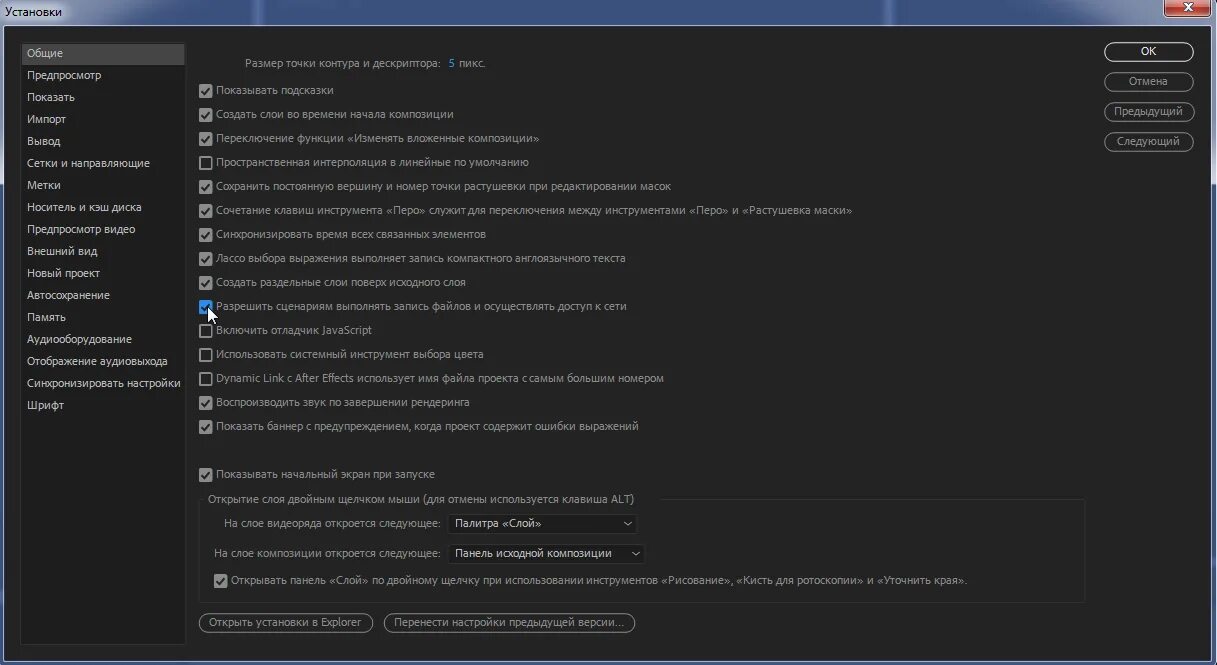Select the «Общие» category
1217x665 pixels.
pos(103,53)
